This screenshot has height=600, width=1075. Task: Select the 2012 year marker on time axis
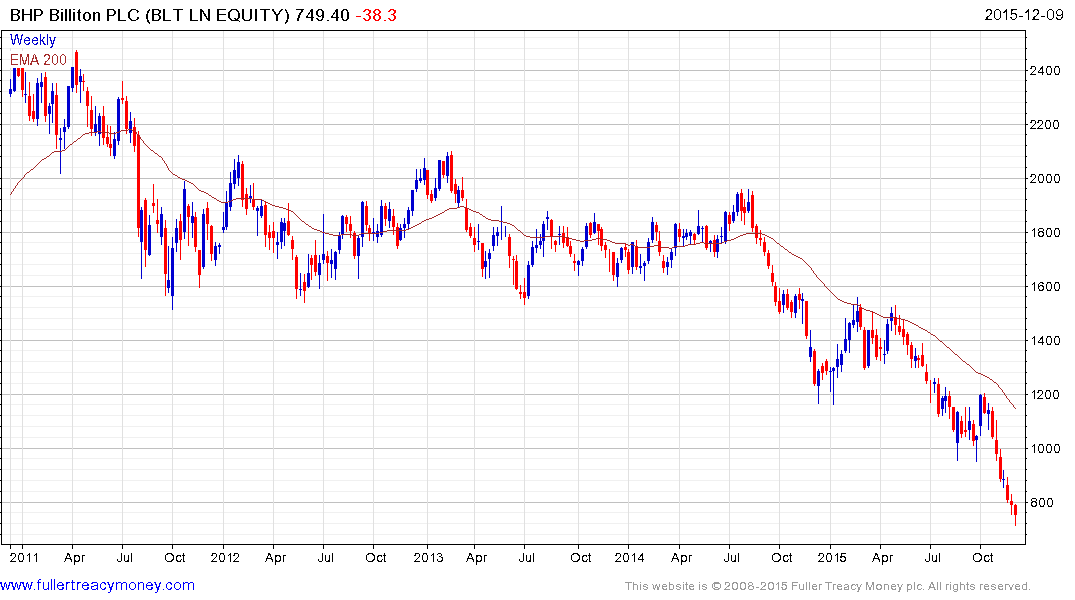[225, 557]
